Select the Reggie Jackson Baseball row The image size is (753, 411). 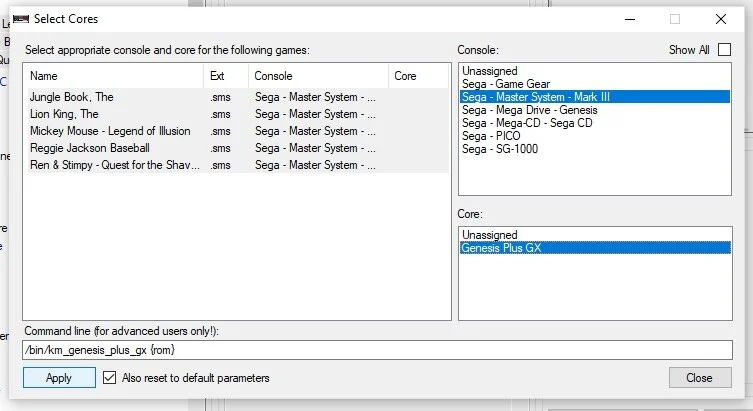[x=238, y=148]
